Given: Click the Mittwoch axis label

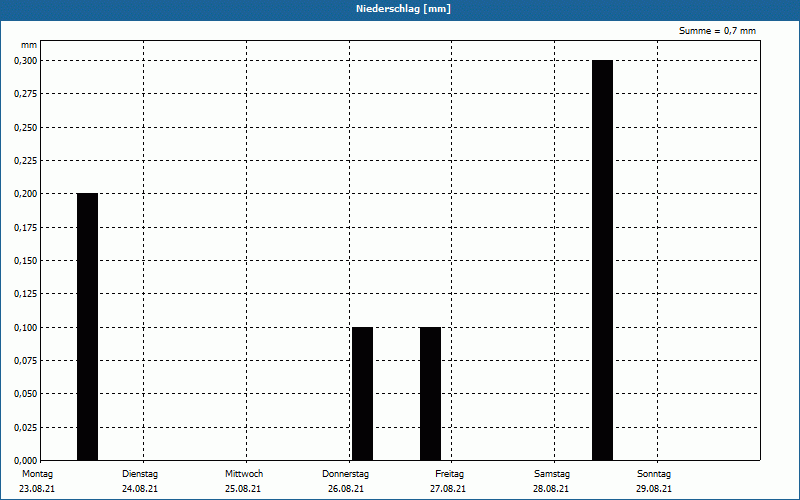Looking at the screenshot, I should tap(244, 474).
